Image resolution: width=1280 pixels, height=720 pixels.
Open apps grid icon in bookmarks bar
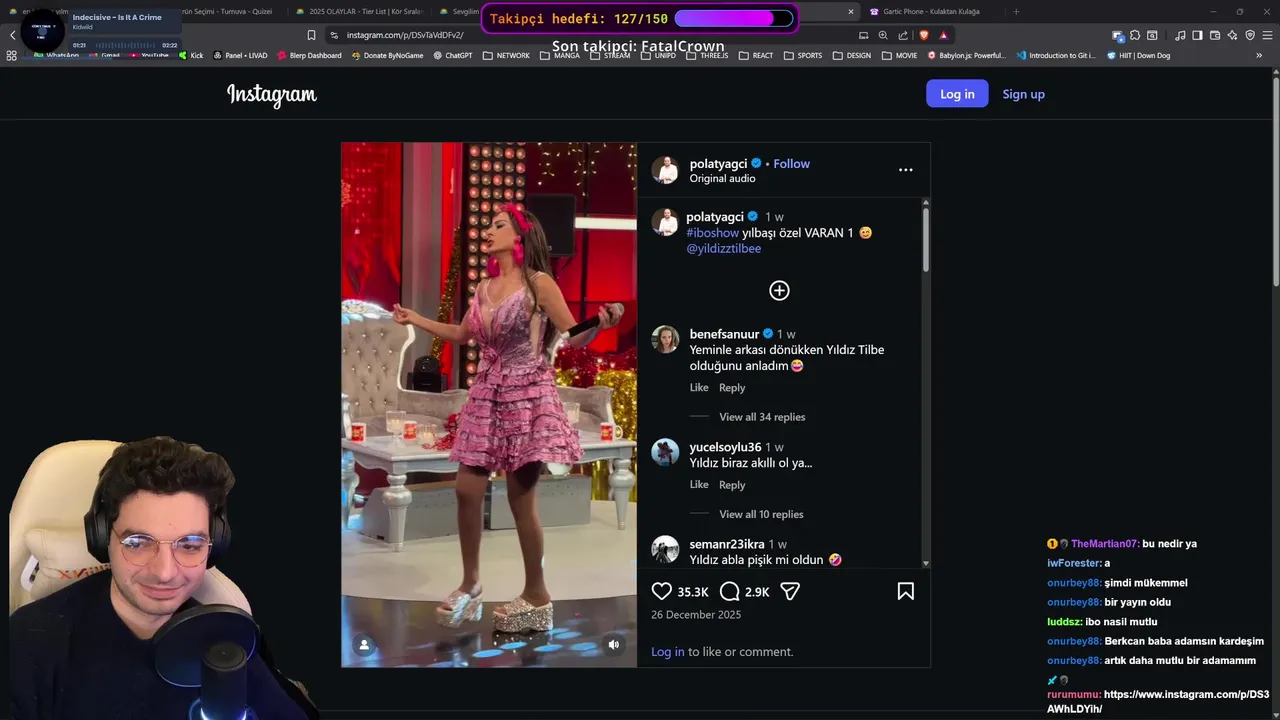coord(12,56)
